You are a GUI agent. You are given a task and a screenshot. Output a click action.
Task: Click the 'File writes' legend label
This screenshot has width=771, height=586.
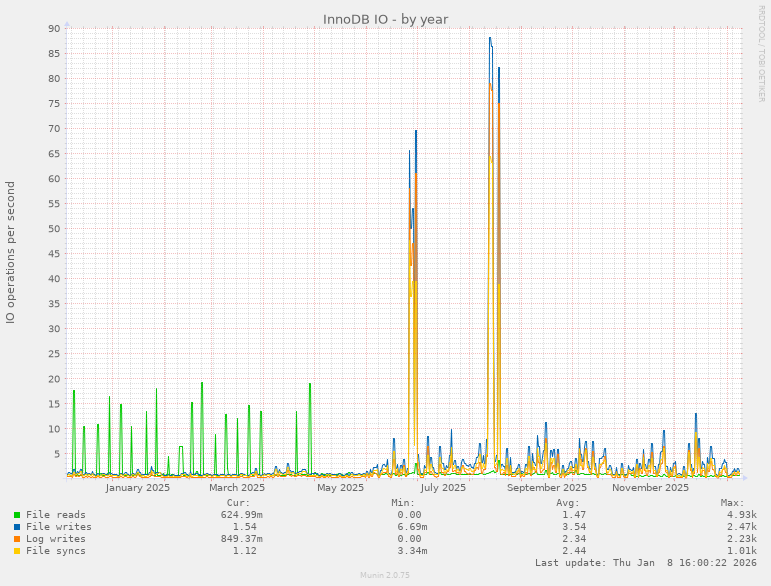[x=59, y=527]
